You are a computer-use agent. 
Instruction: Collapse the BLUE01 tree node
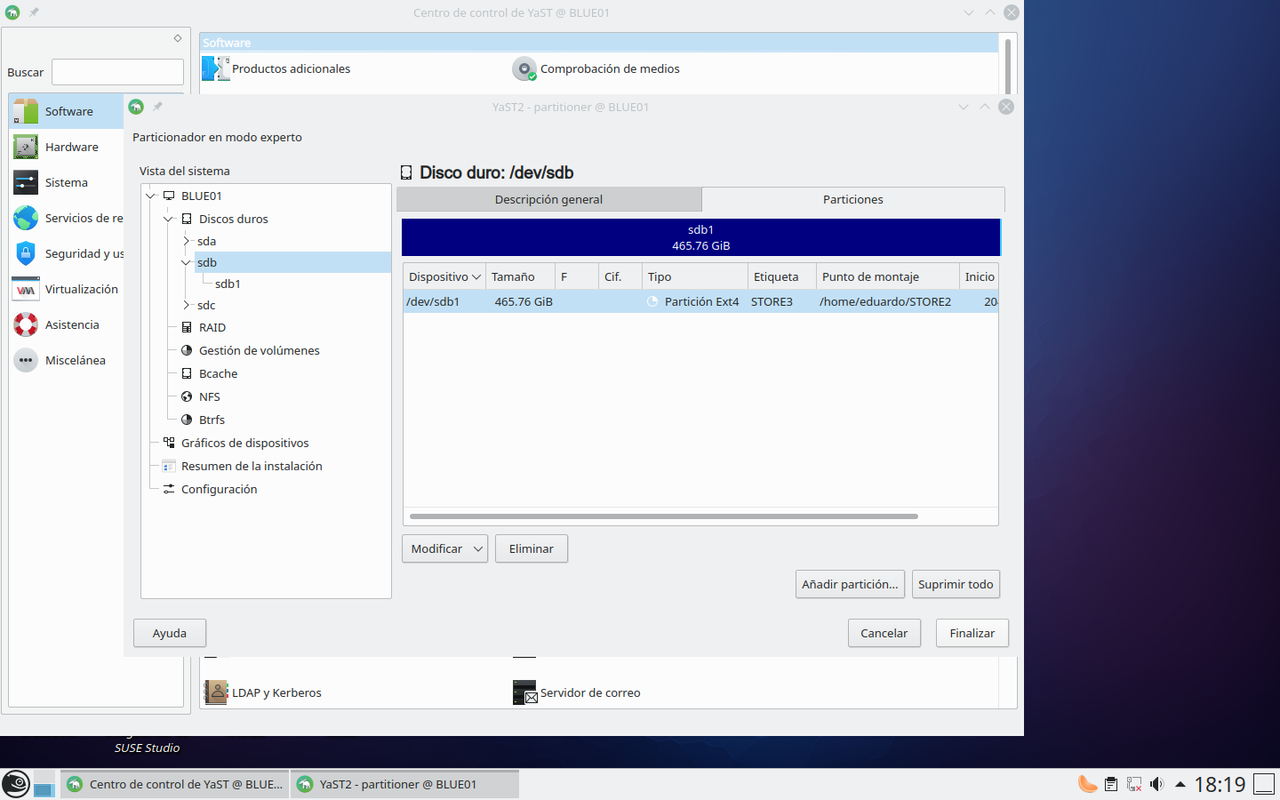coord(151,196)
